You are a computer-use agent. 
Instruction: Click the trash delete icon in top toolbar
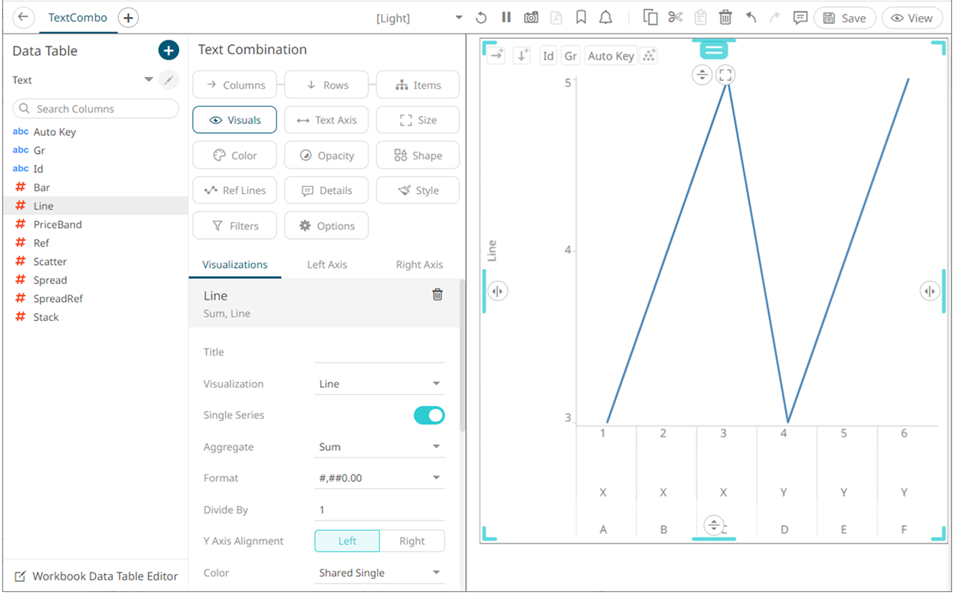725,18
